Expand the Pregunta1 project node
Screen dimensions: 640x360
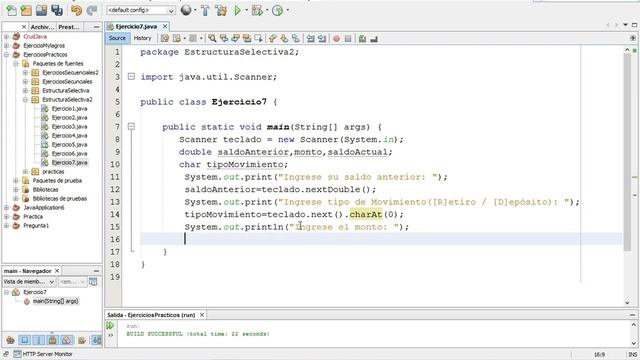click(x=7, y=225)
